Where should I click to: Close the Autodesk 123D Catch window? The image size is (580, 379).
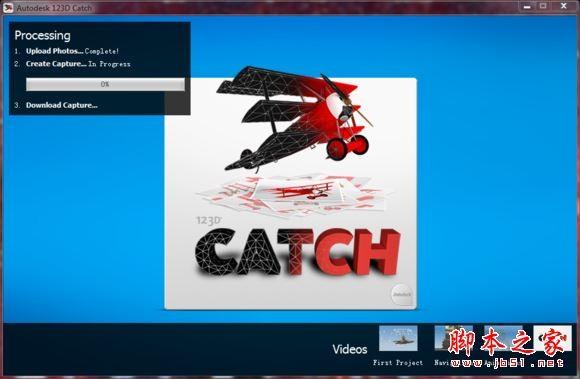[x=564, y=6]
